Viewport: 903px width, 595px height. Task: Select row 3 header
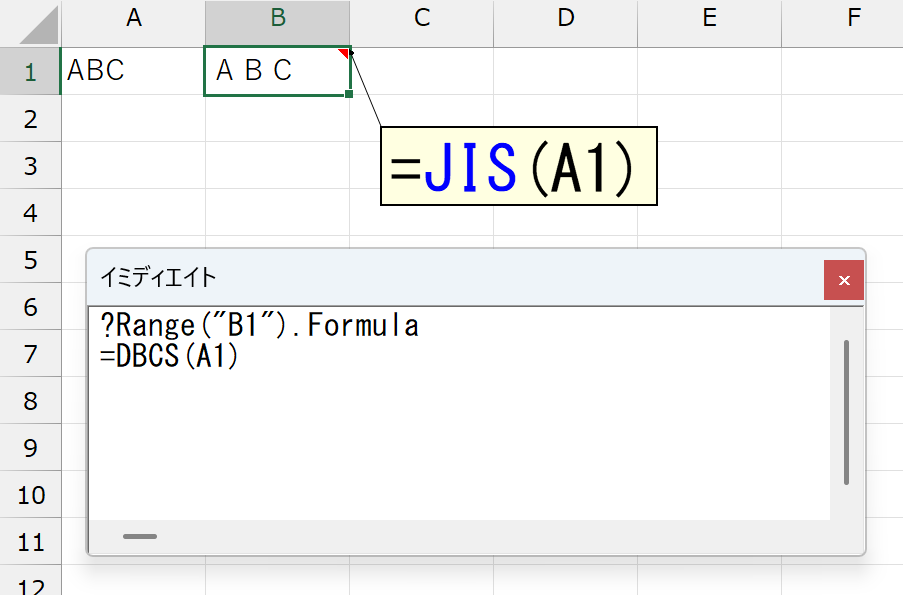point(31,165)
